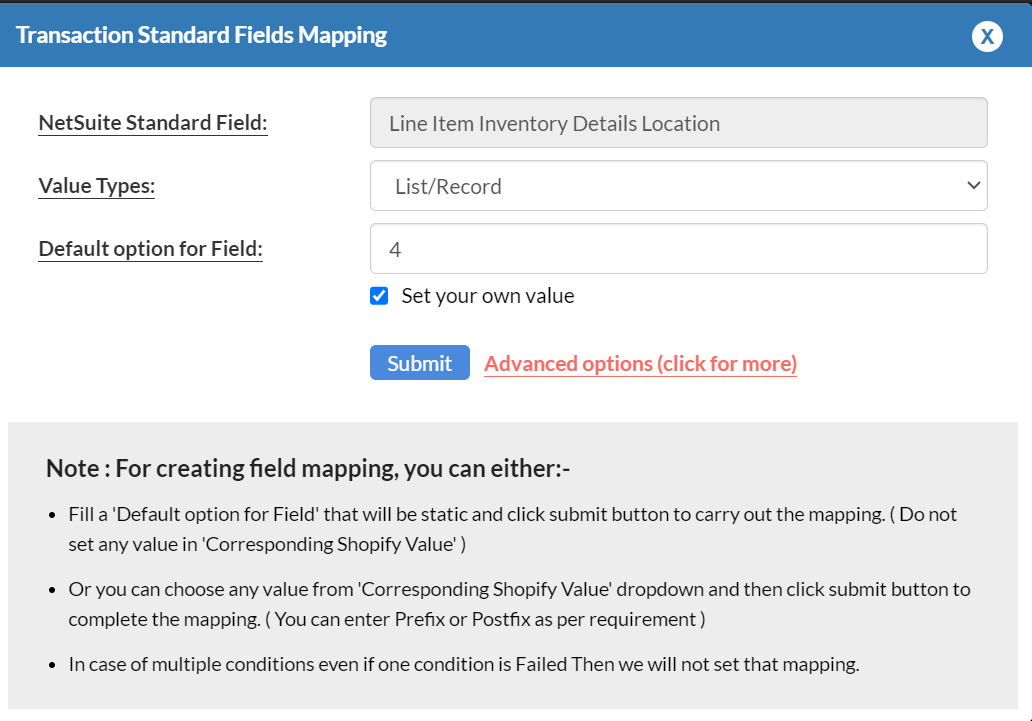Close the Transaction Standard Fields Mapping dialog
The width and height of the screenshot is (1032, 721).
pyautogui.click(x=987, y=36)
